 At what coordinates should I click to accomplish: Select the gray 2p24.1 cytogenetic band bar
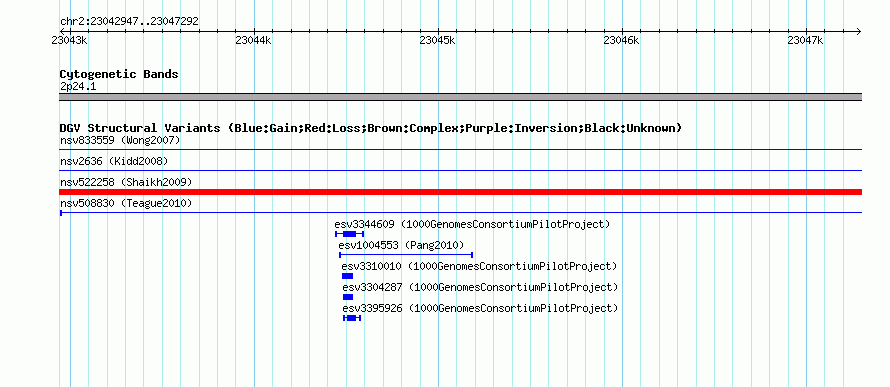coord(460,97)
